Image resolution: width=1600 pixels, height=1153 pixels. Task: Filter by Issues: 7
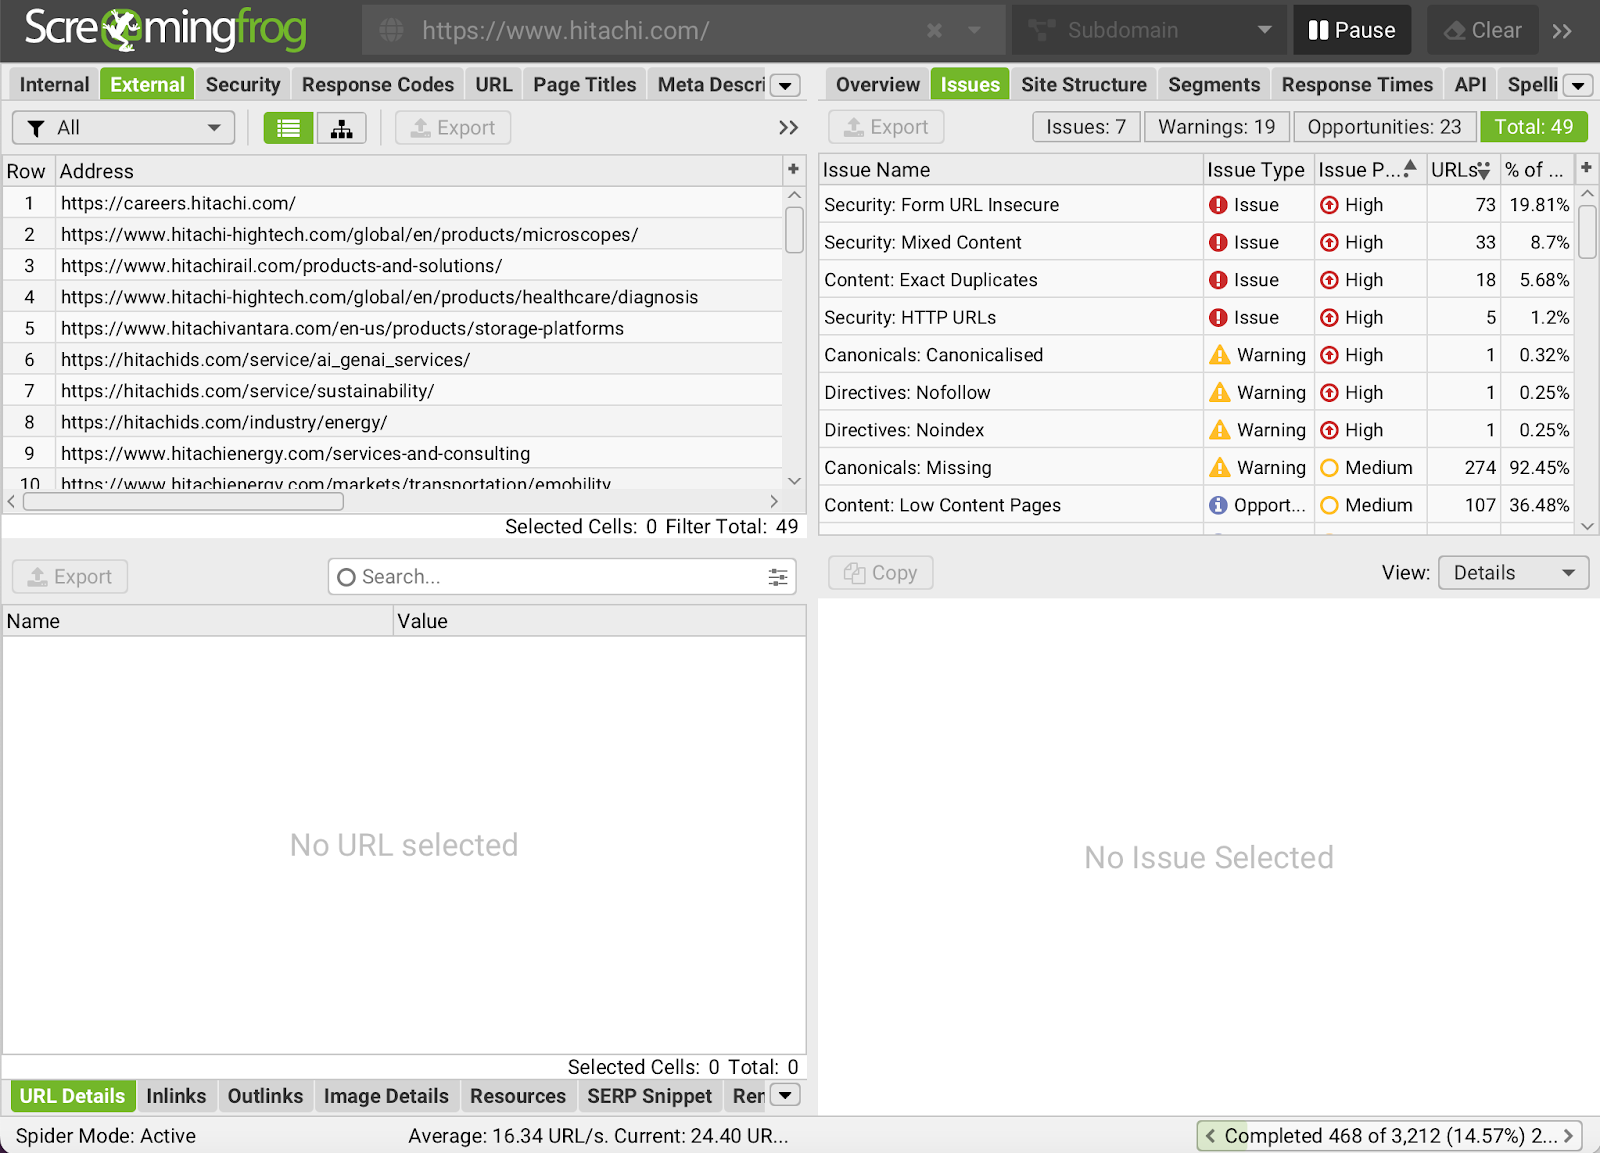click(x=1086, y=127)
